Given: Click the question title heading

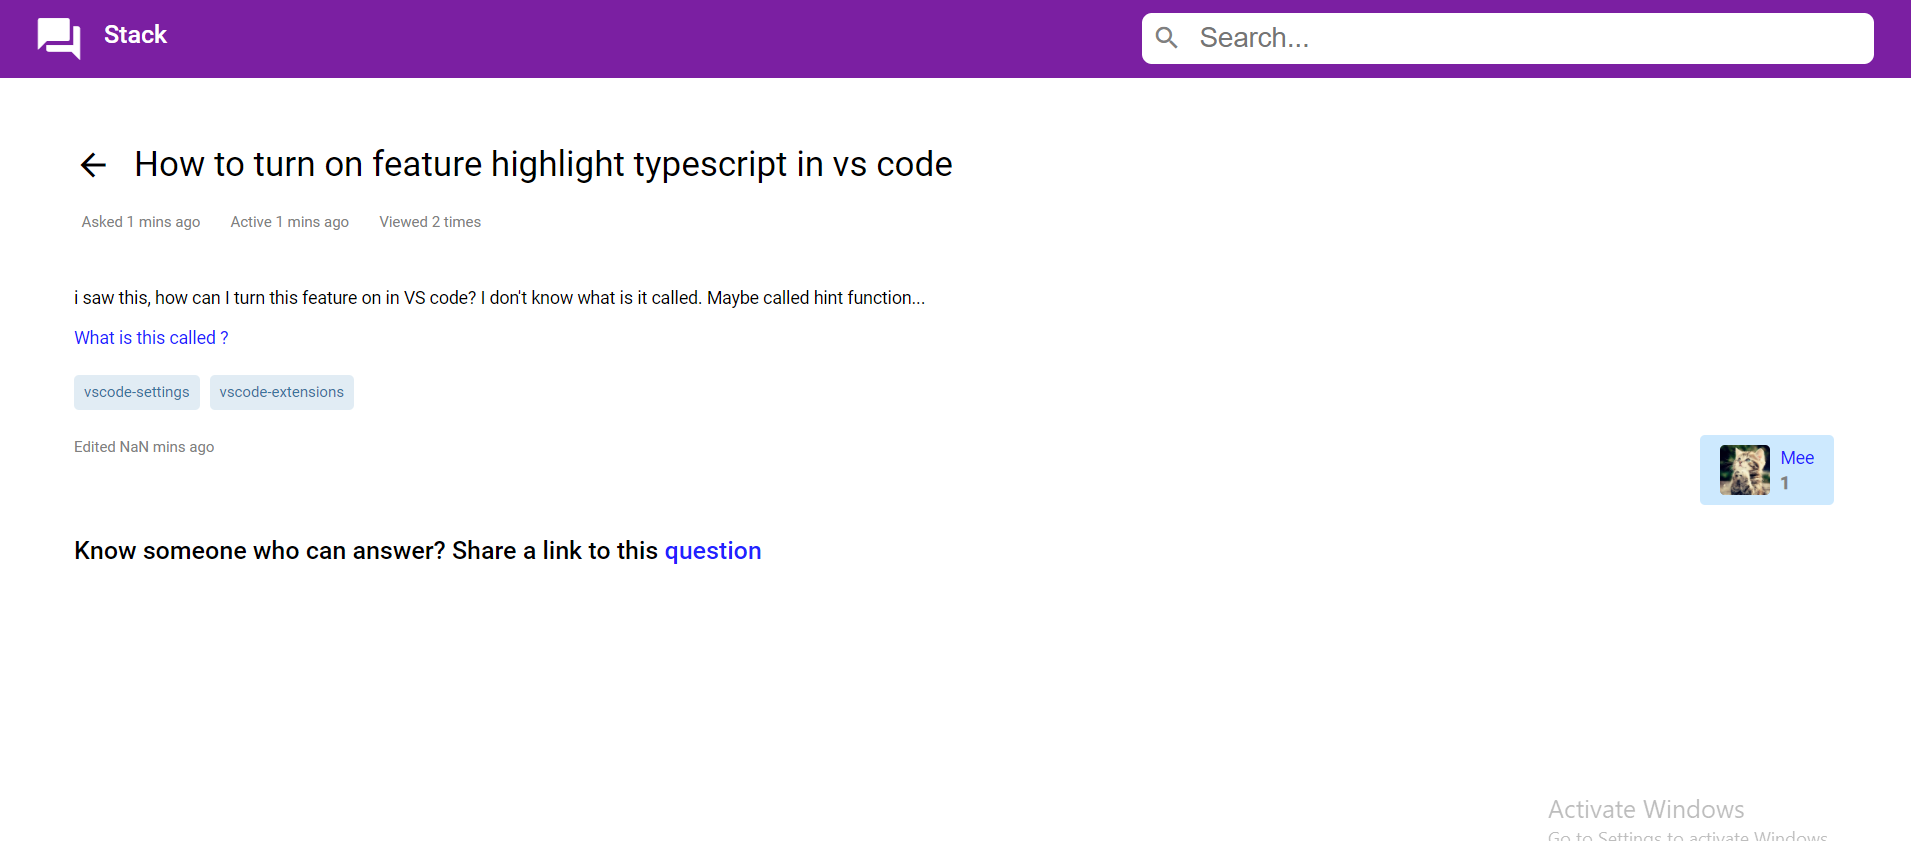Looking at the screenshot, I should click(542, 163).
